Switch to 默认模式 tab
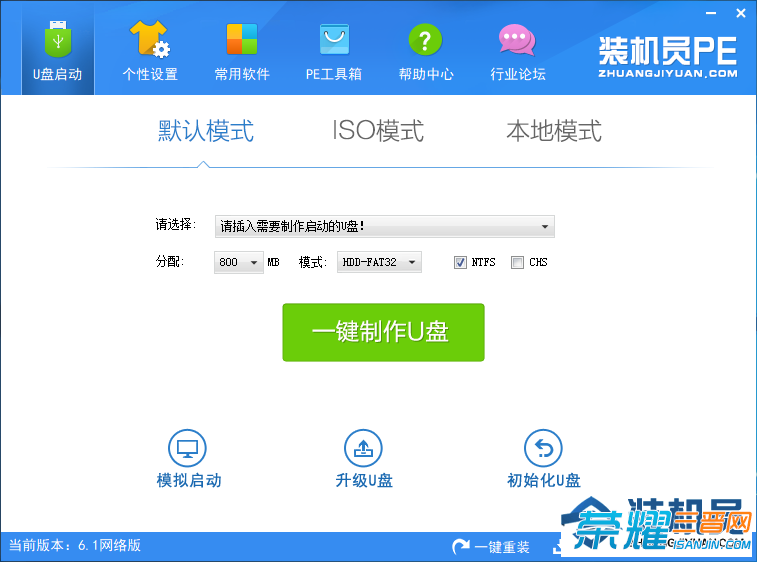 pos(206,131)
